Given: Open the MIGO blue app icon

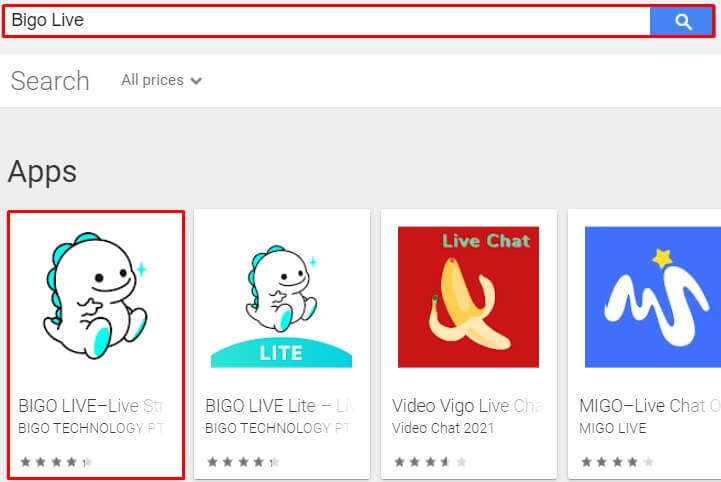Looking at the screenshot, I should click(652, 297).
